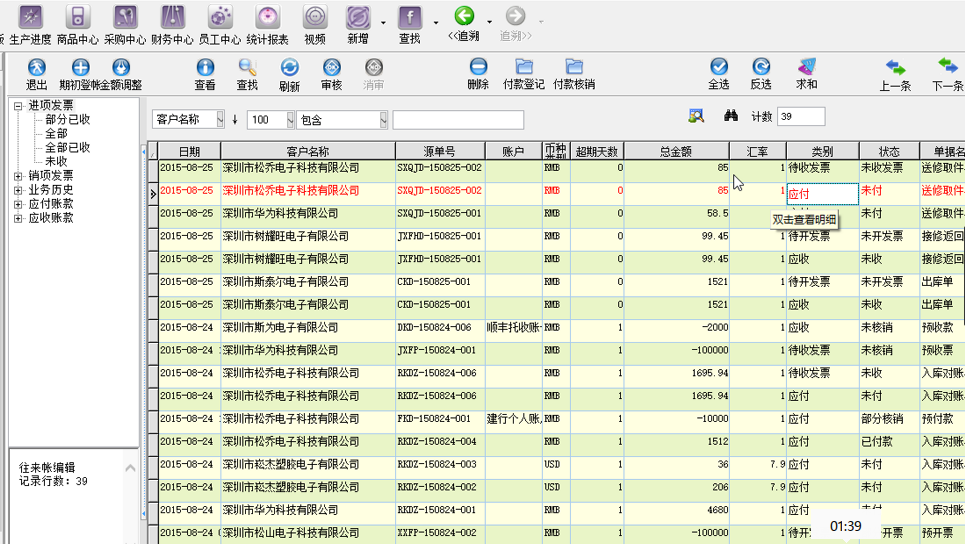Expand the 应付账款 tree node
Image resolution: width=965 pixels, height=544 pixels.
click(18, 204)
